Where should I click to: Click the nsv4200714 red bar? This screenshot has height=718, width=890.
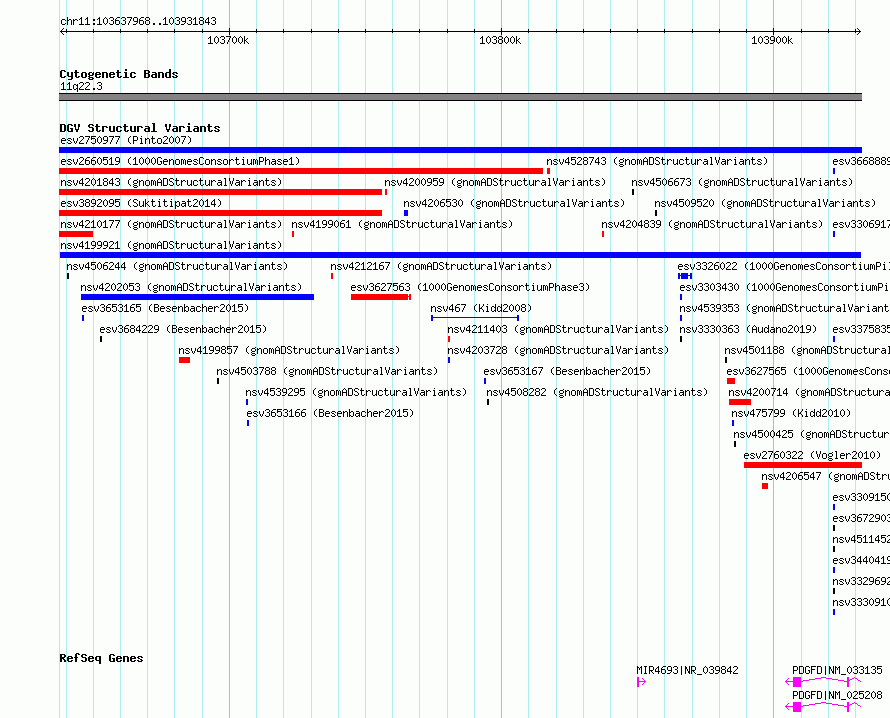click(x=740, y=402)
